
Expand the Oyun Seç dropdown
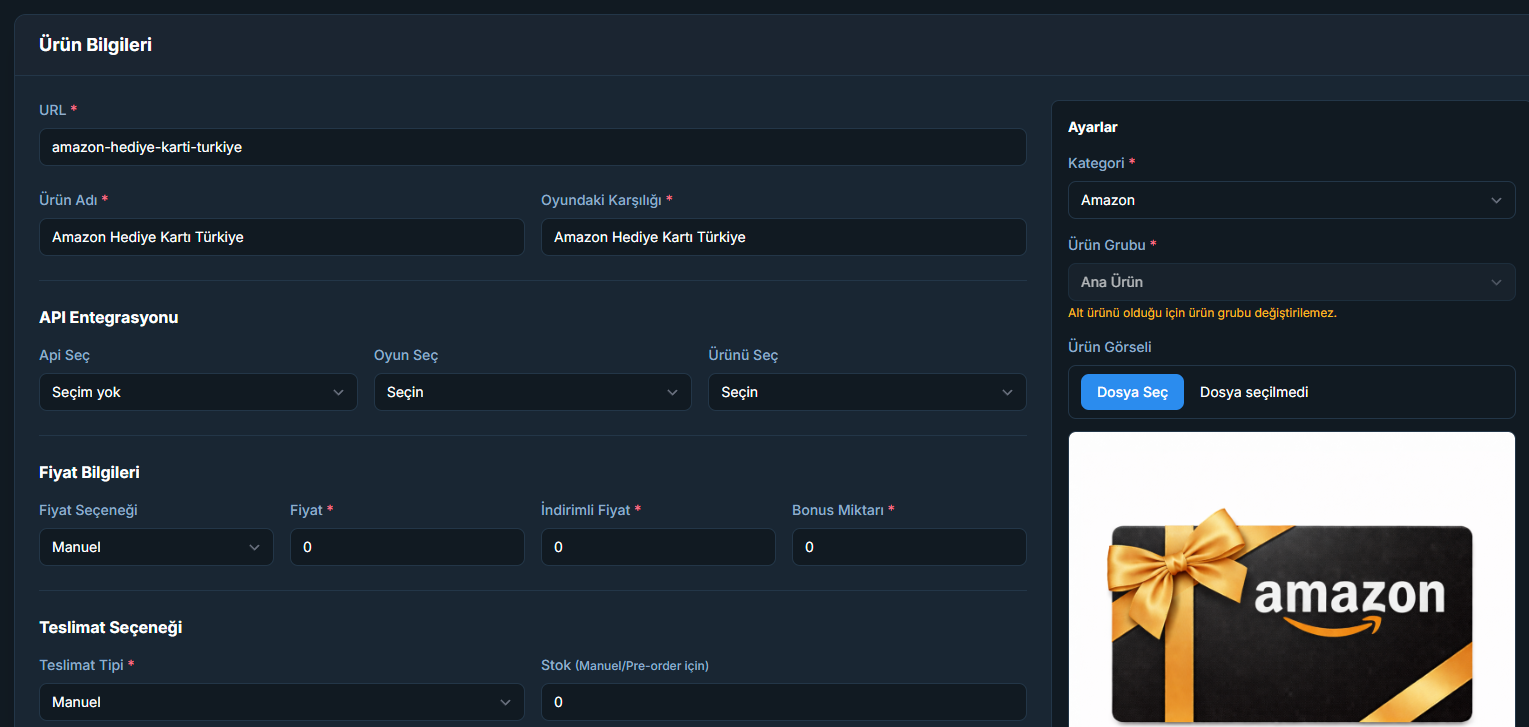(x=532, y=392)
